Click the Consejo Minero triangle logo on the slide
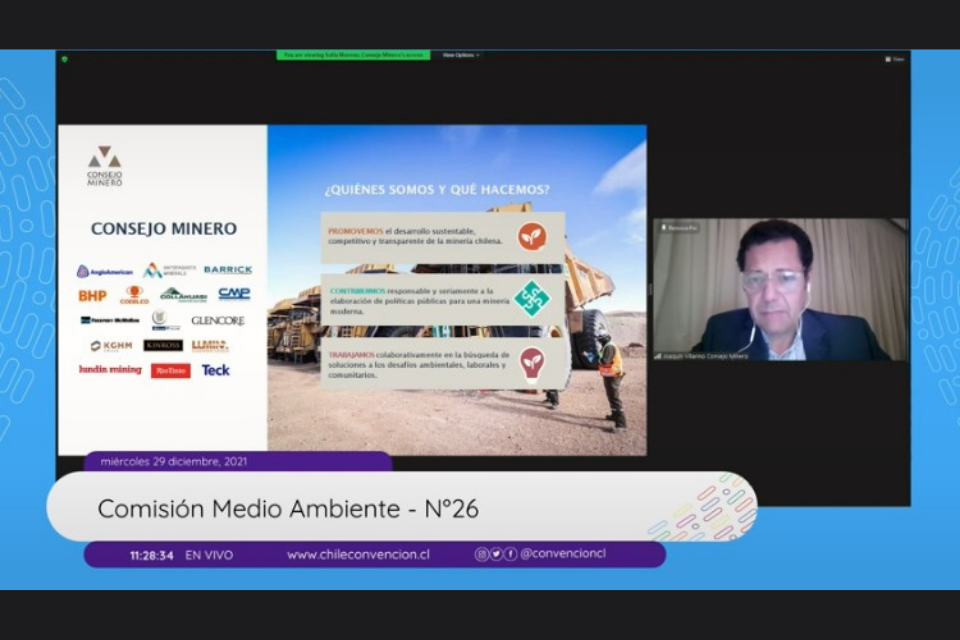The image size is (960, 640). point(105,166)
